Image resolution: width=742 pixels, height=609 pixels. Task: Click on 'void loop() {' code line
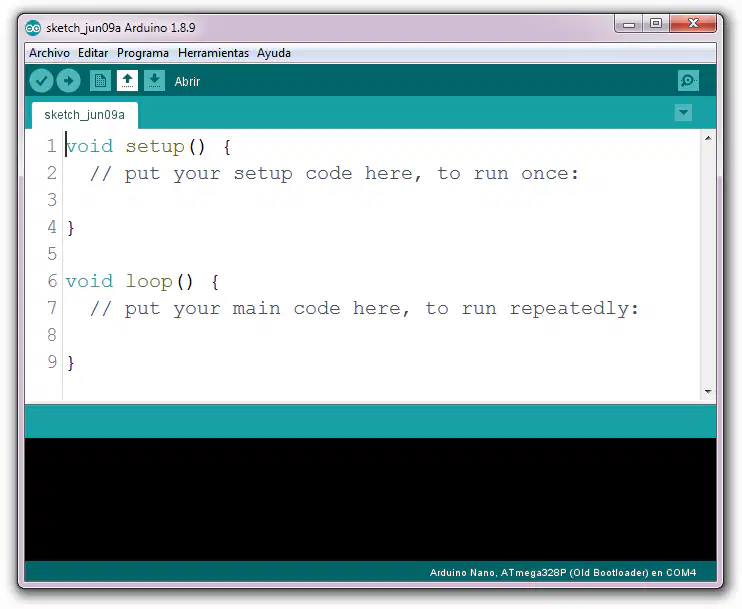click(142, 282)
